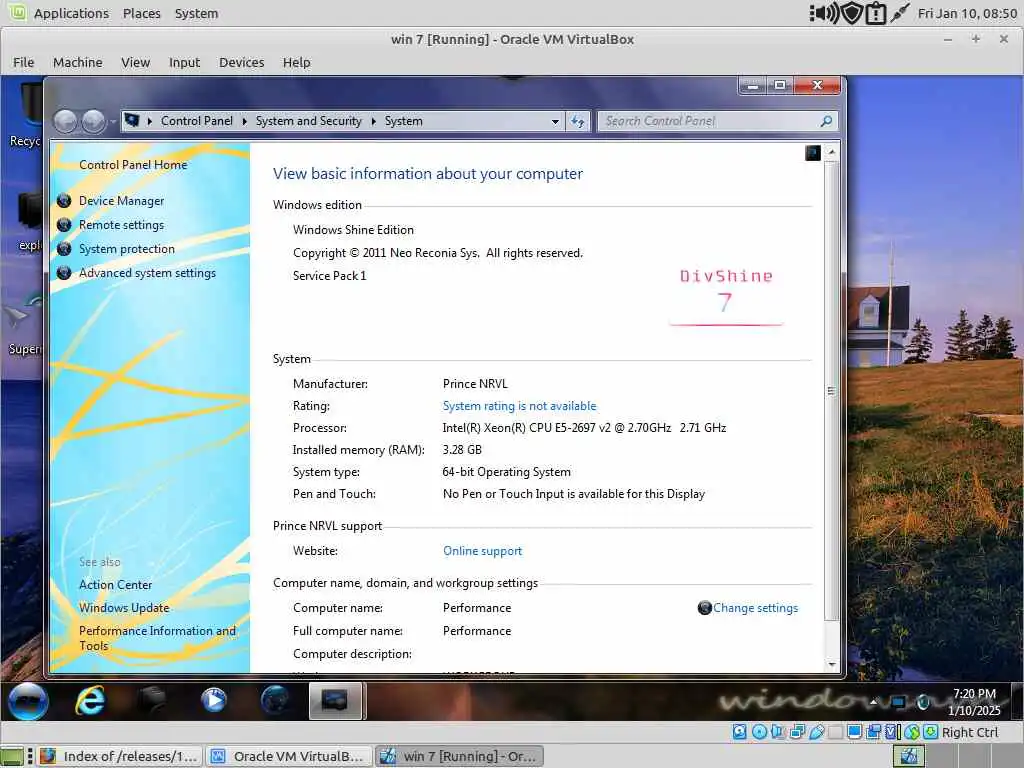Click the Windows 7 network tray icon

point(899,702)
